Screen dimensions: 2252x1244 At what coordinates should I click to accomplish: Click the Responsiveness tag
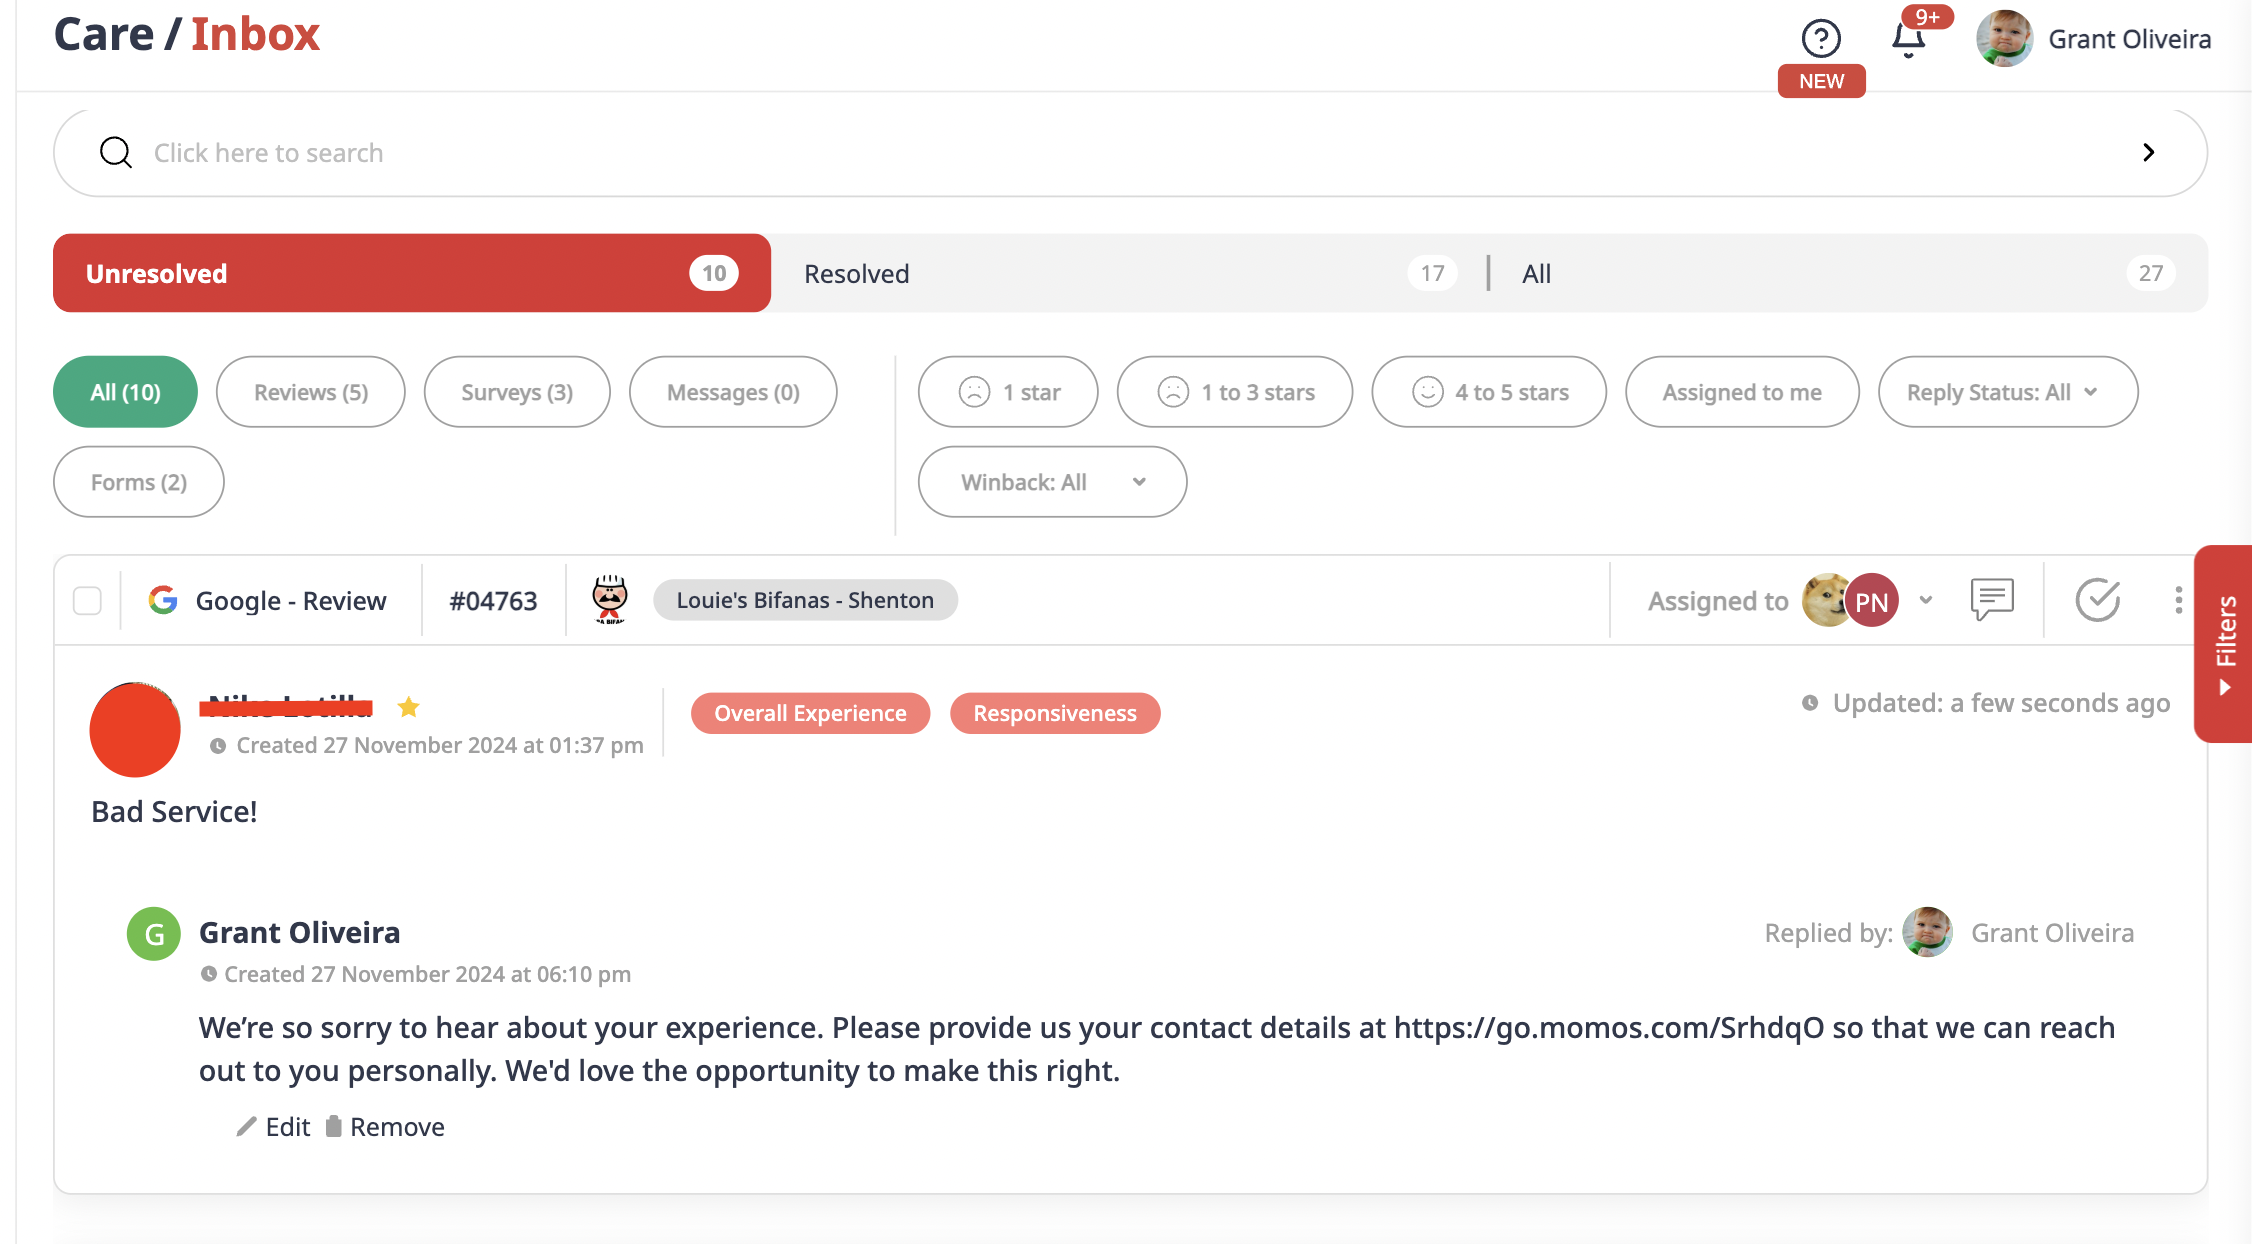(1055, 713)
